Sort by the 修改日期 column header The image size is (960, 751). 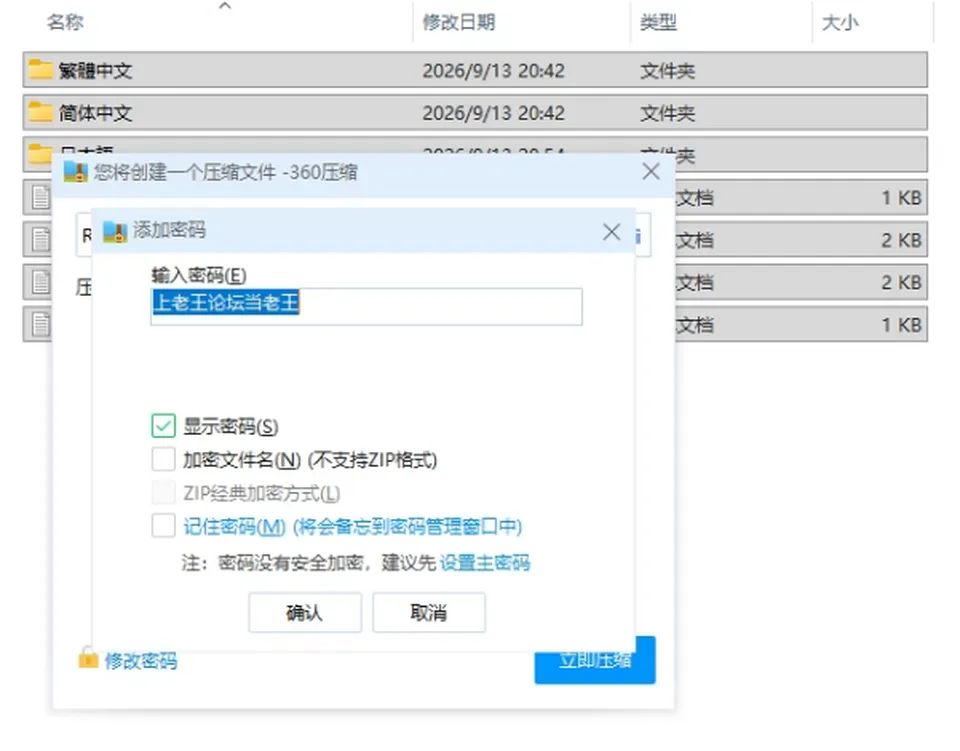click(x=459, y=23)
